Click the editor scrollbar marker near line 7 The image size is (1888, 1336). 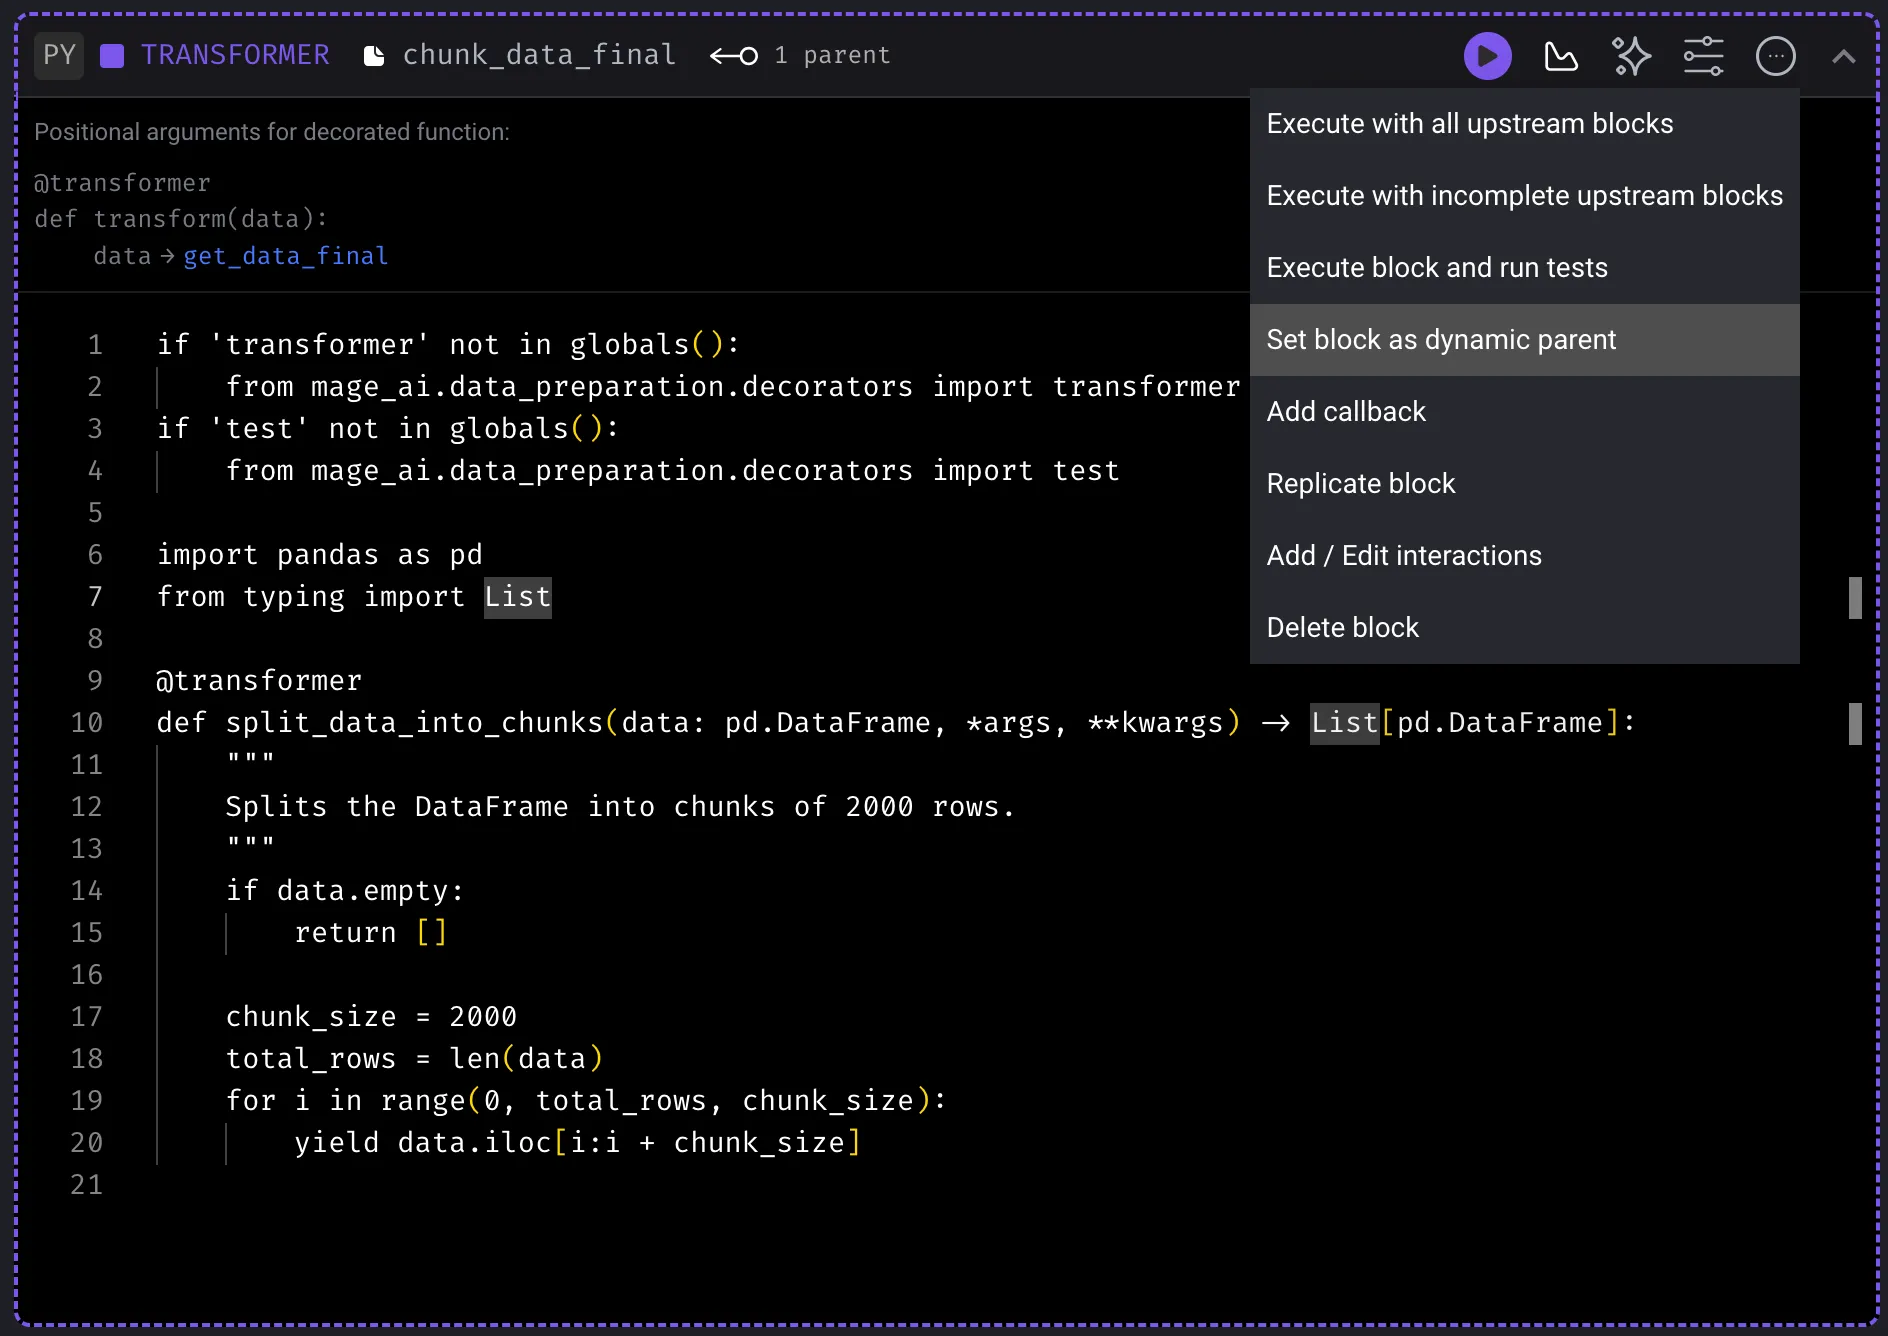point(1855,598)
